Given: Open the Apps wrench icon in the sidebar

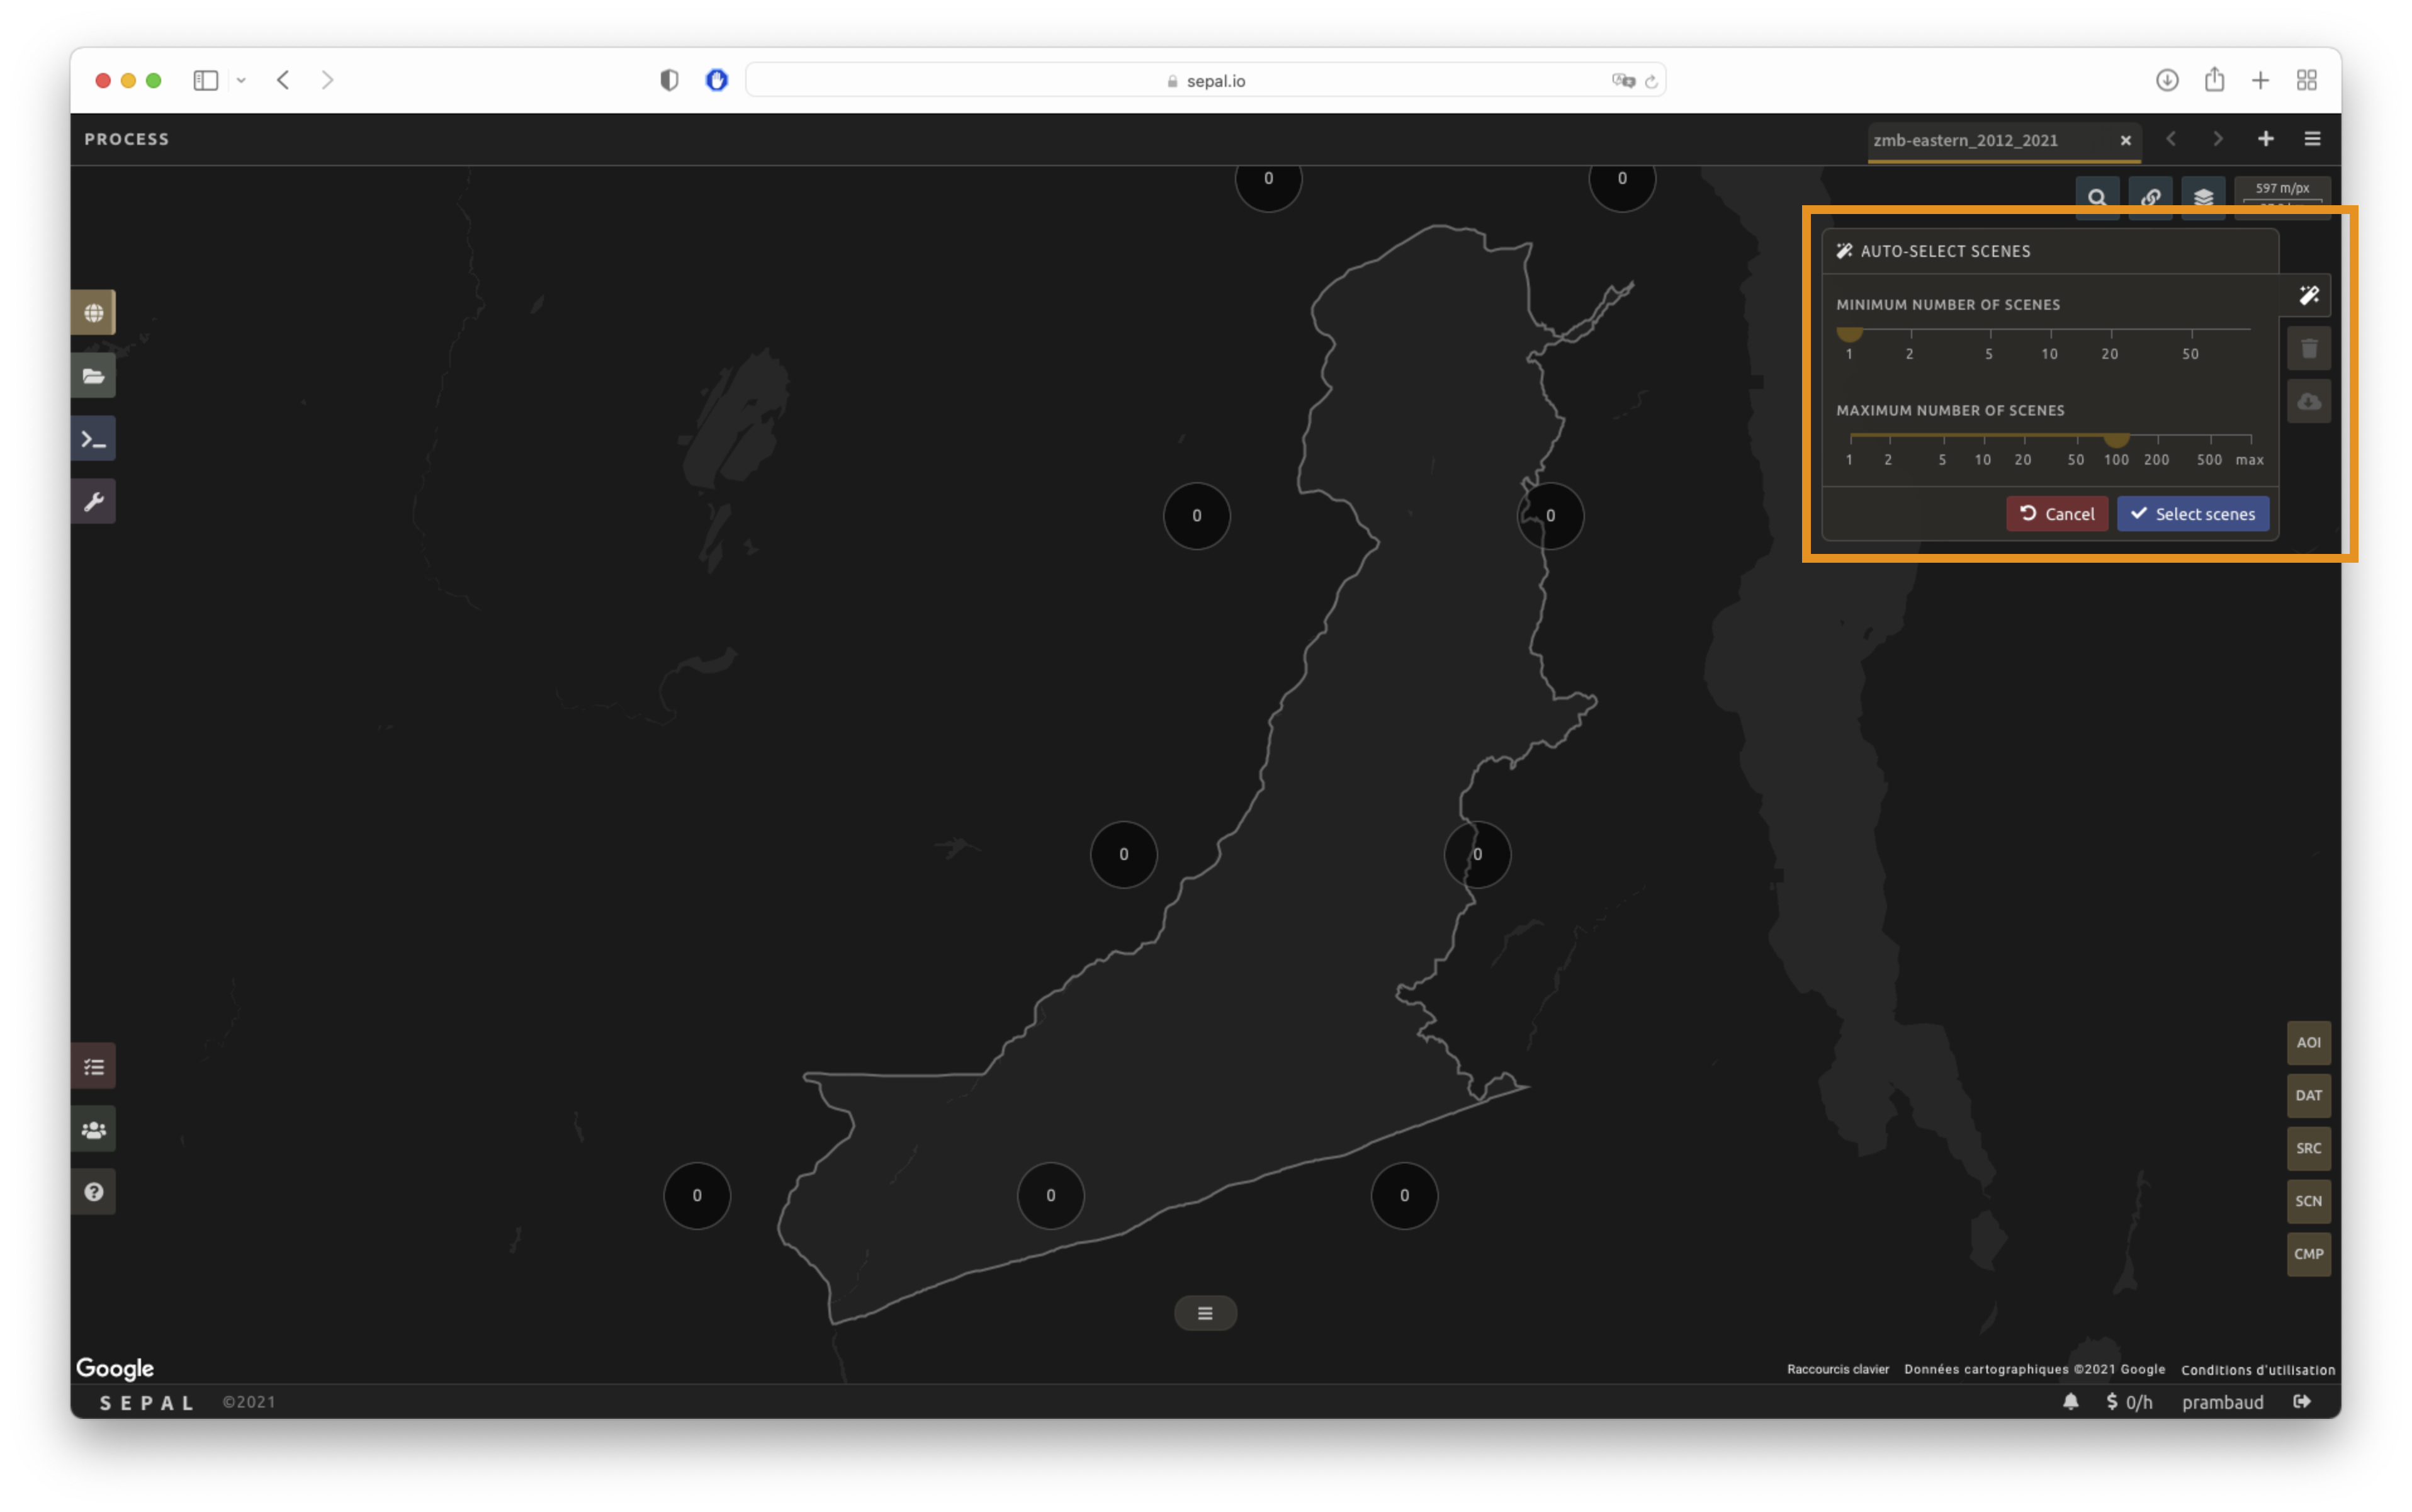Looking at the screenshot, I should [x=93, y=501].
